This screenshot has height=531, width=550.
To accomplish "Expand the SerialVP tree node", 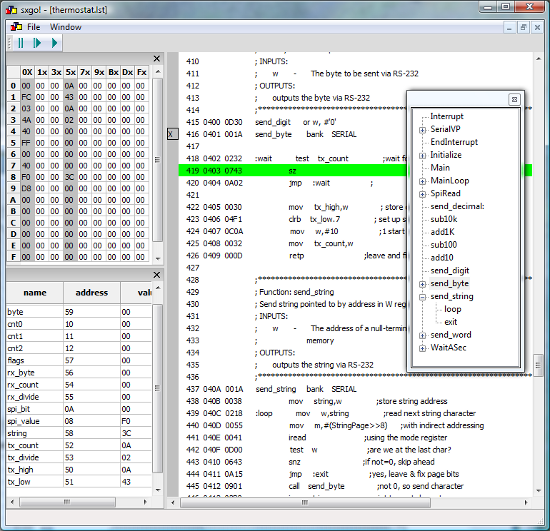I will pyautogui.click(x=422, y=130).
